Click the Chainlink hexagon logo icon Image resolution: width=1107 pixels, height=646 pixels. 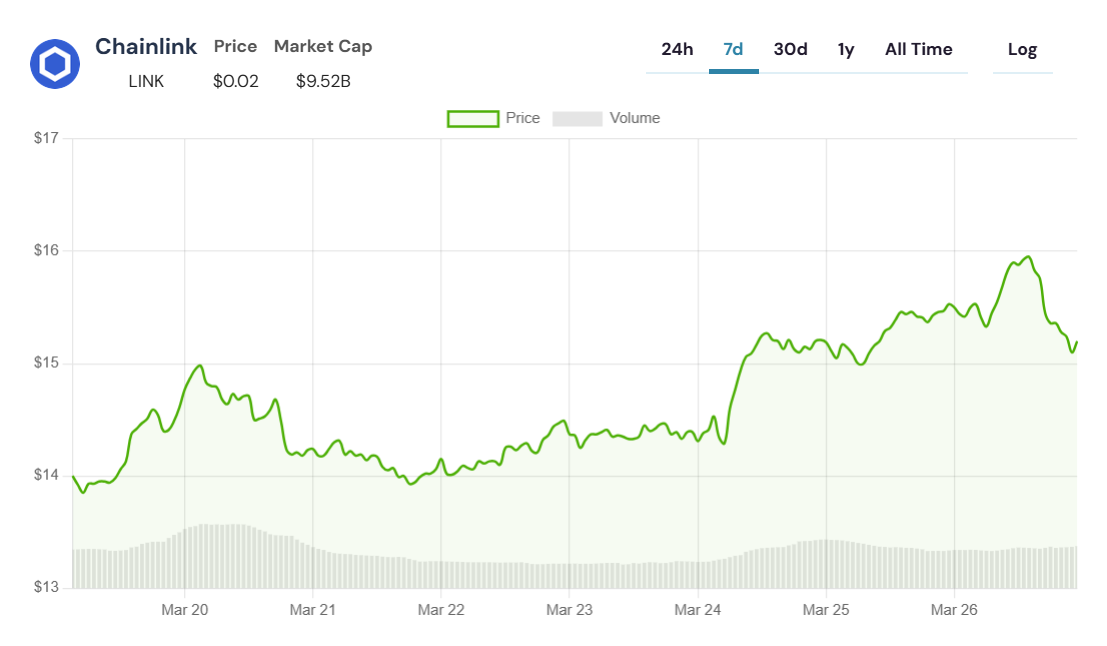pos(55,64)
